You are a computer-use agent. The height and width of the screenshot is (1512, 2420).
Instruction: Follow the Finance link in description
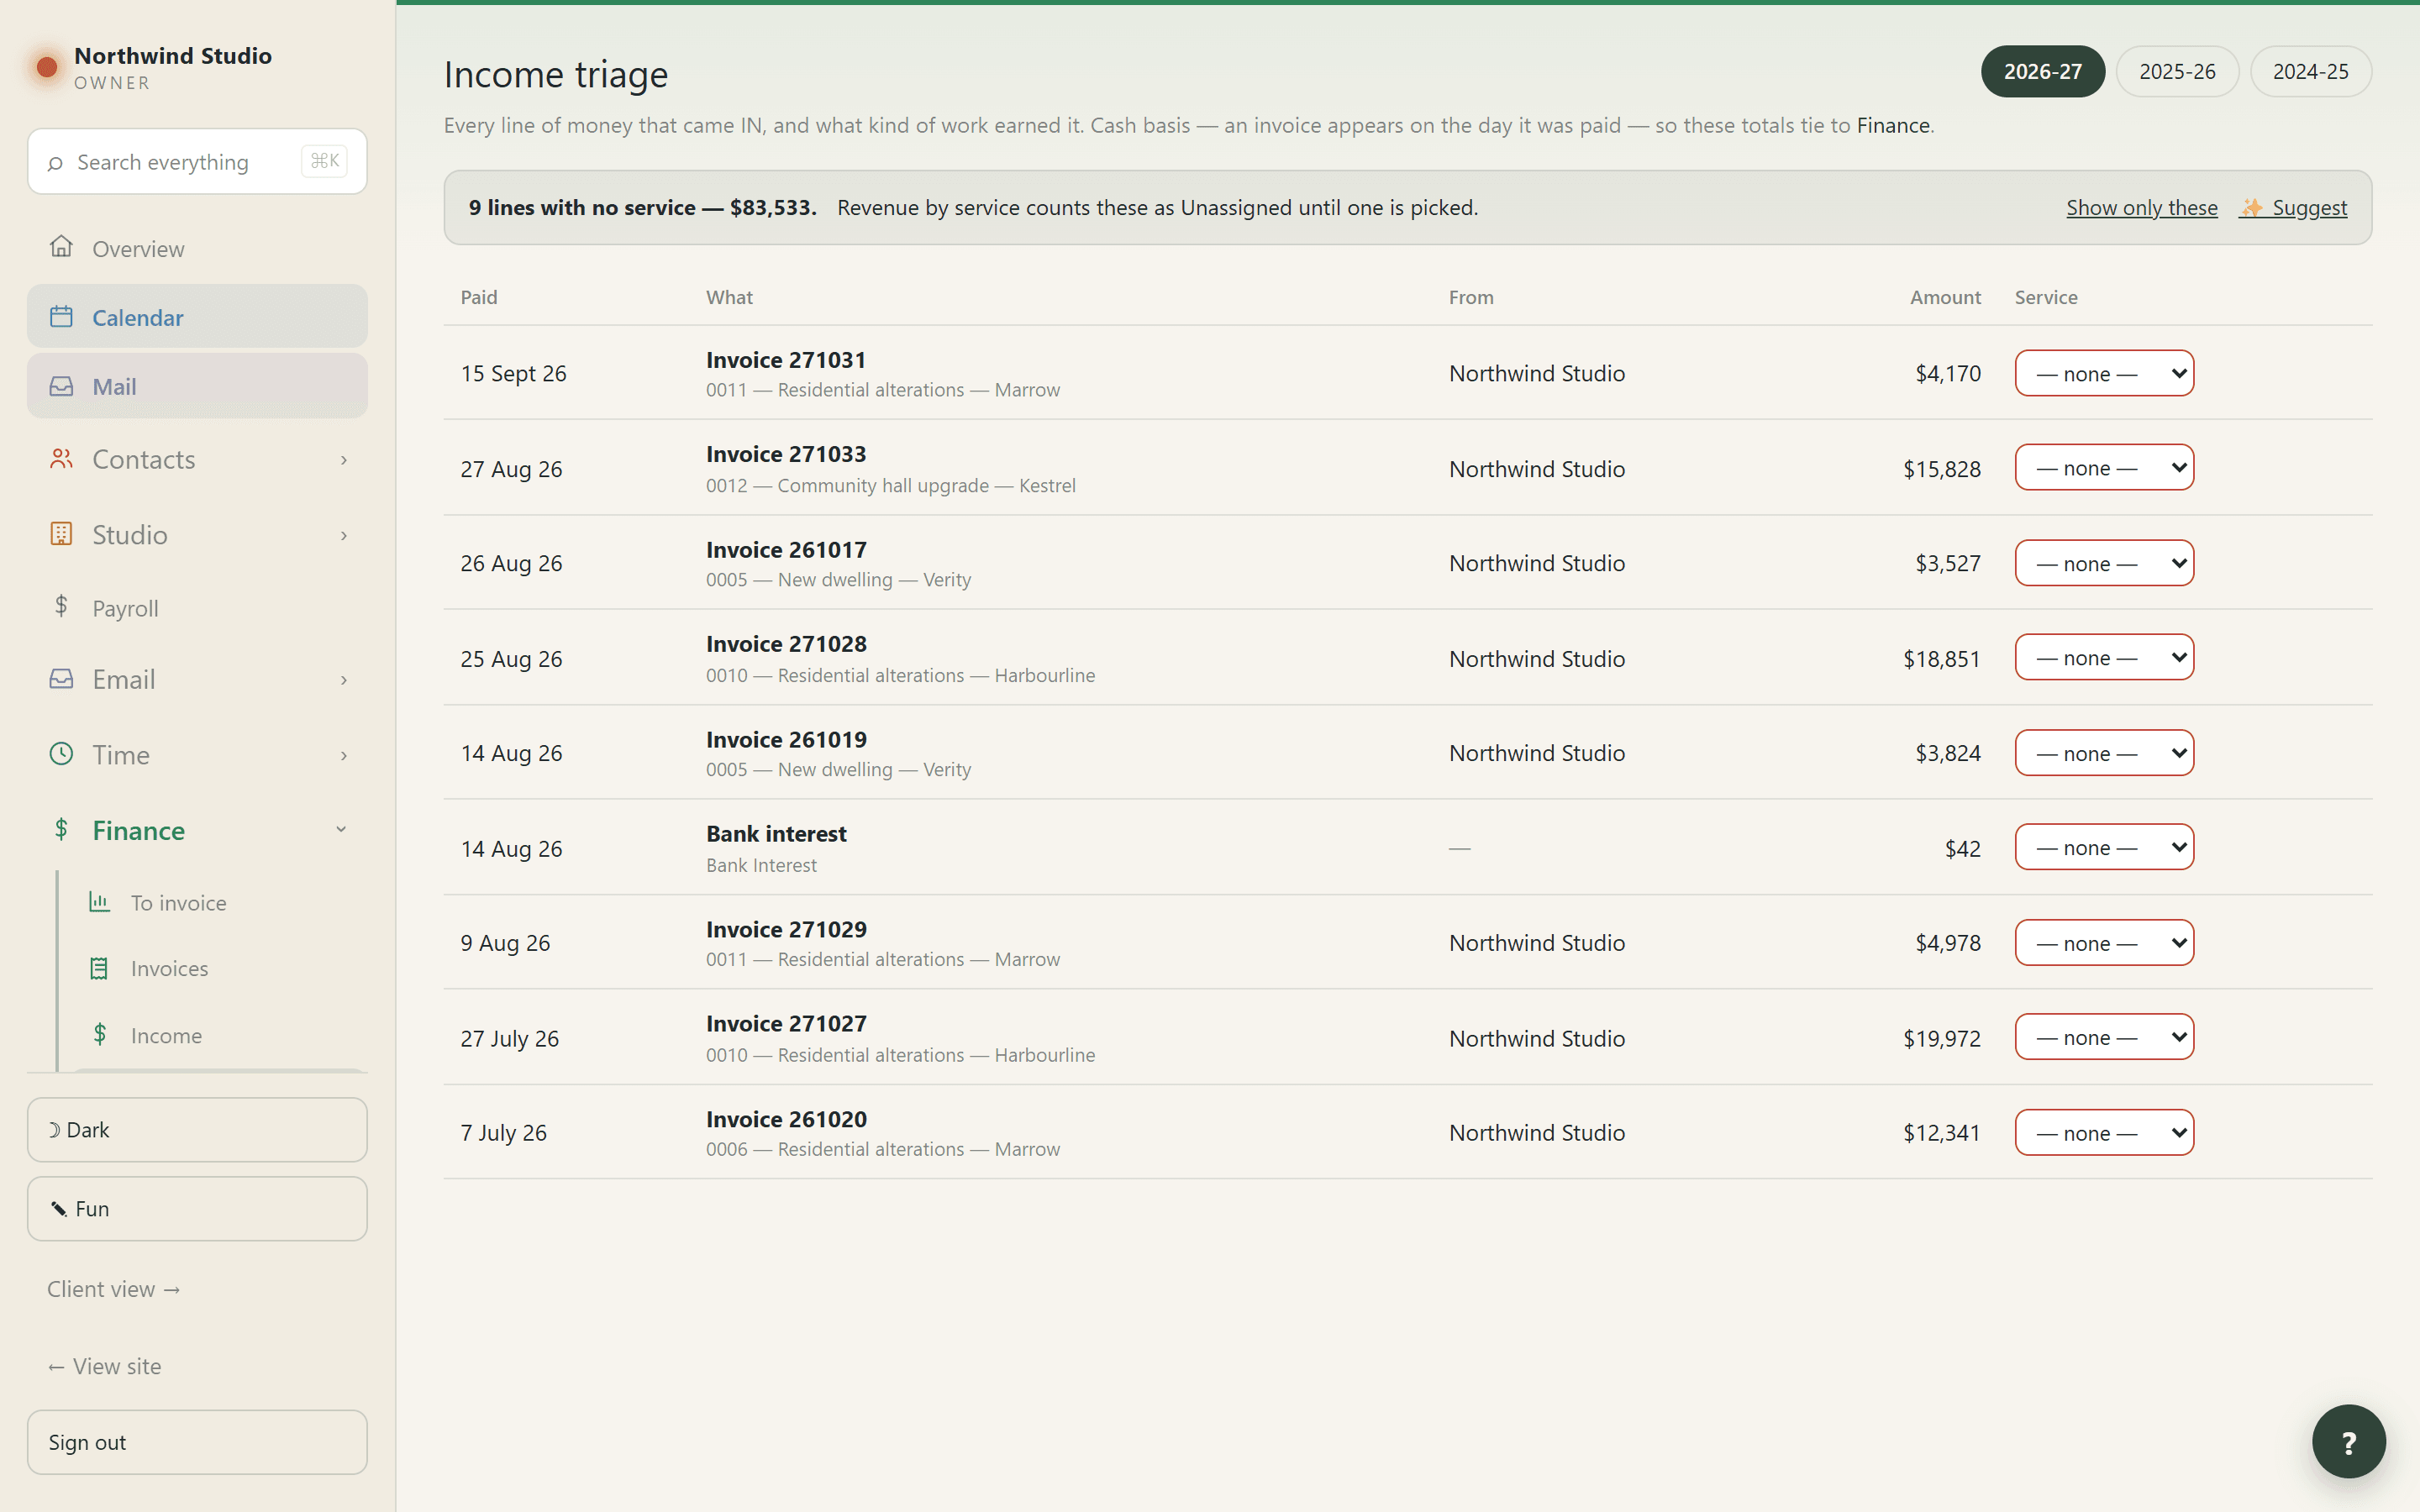(x=1893, y=125)
